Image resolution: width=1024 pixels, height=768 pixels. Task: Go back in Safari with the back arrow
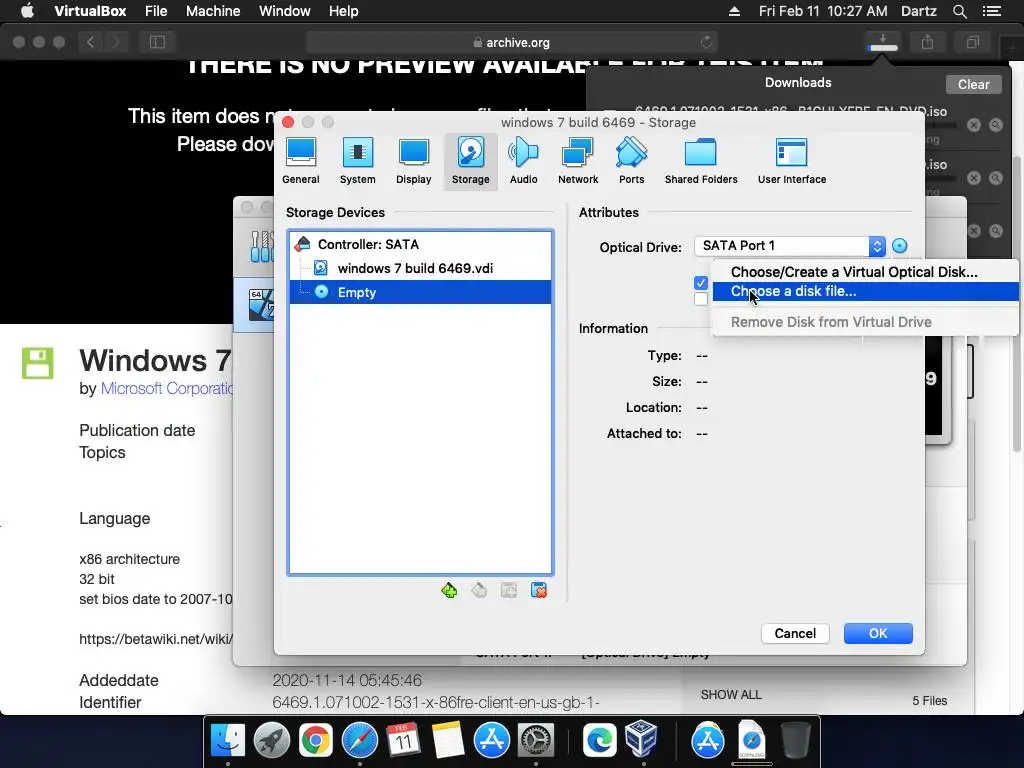click(x=91, y=42)
